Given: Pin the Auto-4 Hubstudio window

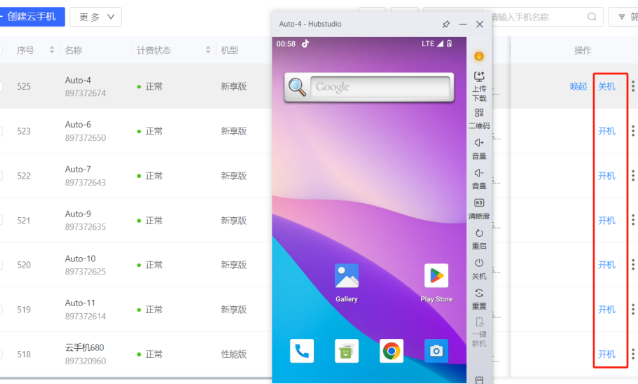Looking at the screenshot, I should coord(446,24).
